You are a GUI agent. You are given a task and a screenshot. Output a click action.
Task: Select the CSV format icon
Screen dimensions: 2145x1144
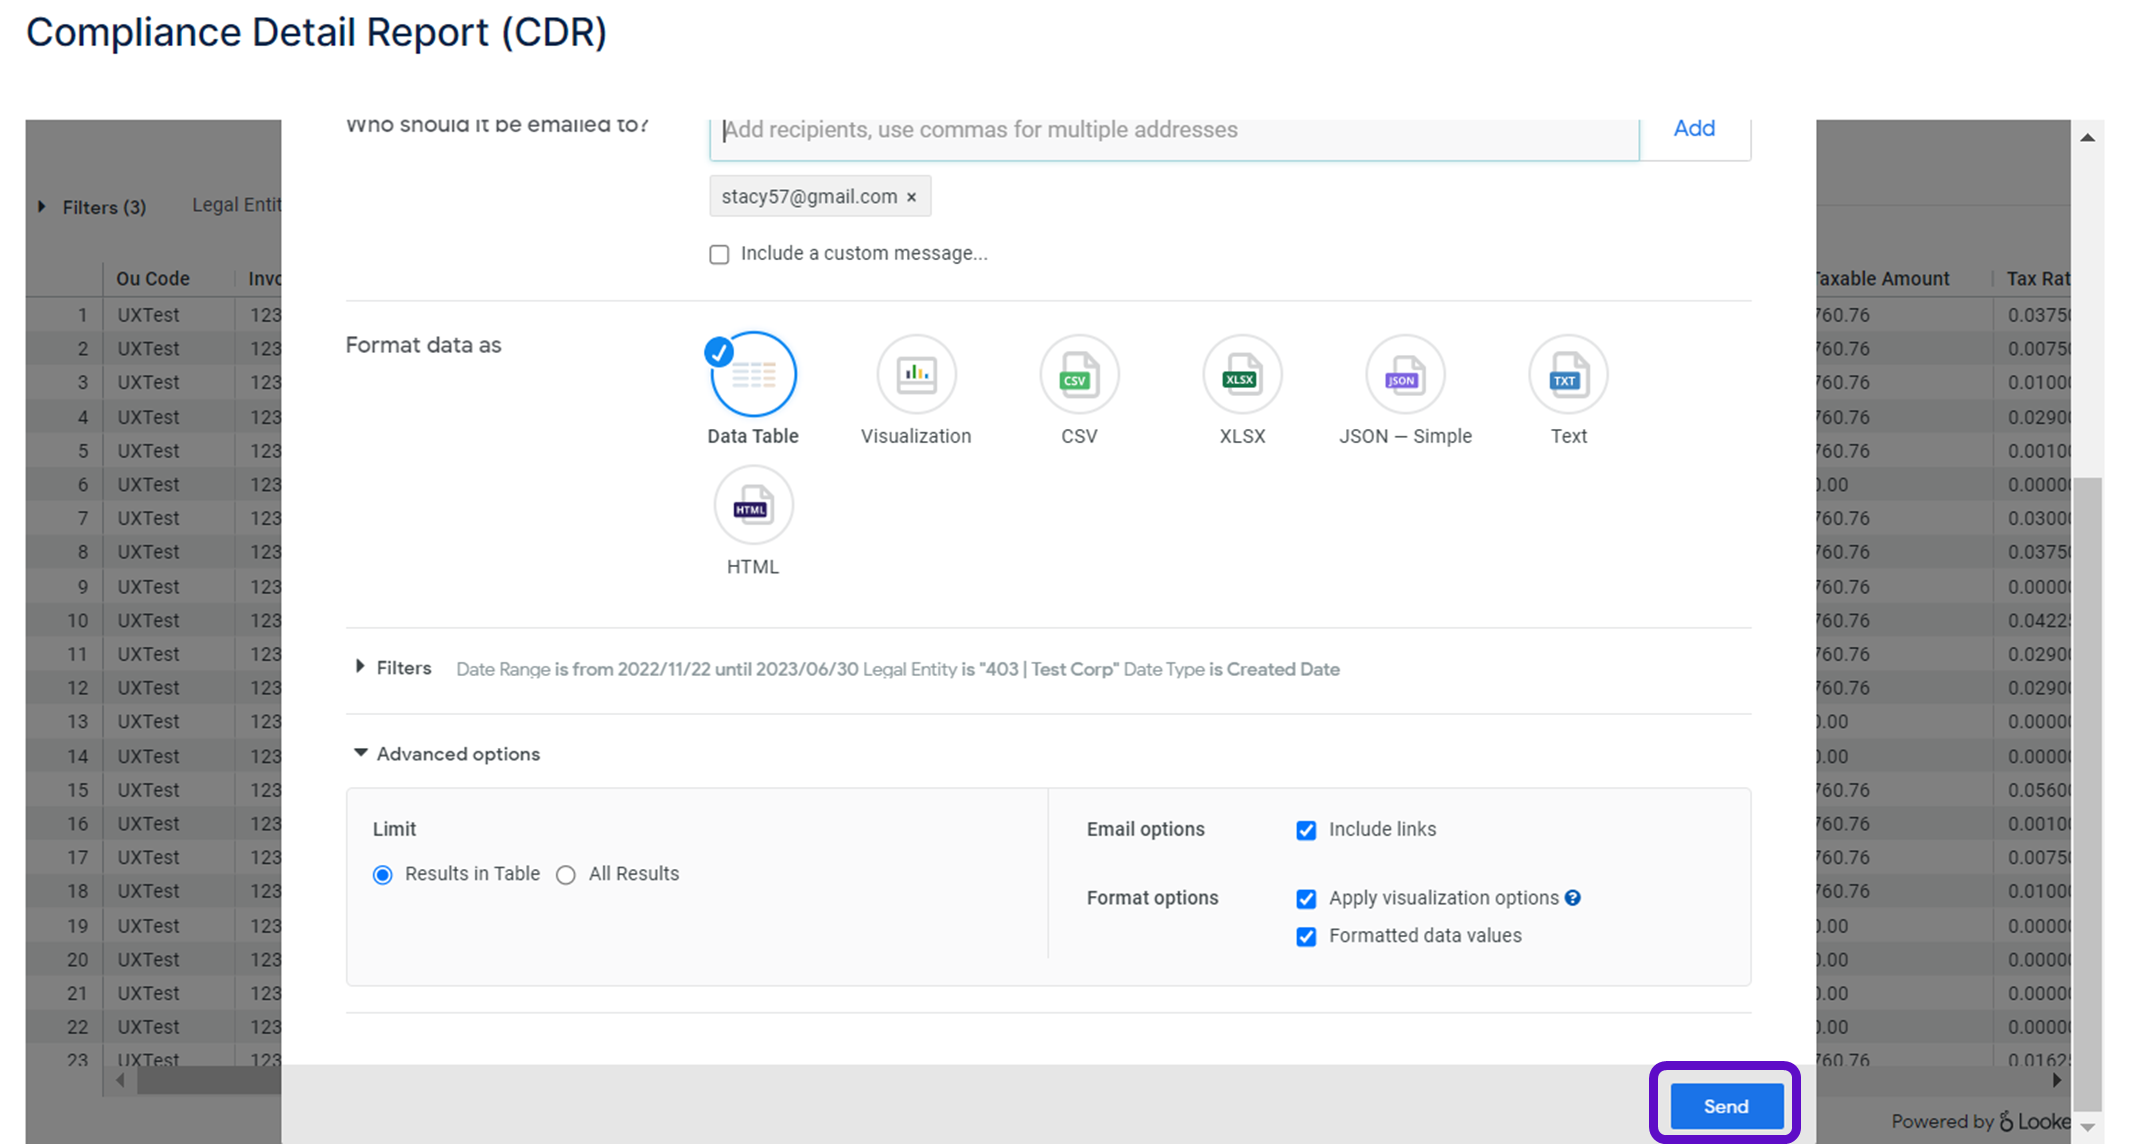tap(1078, 375)
